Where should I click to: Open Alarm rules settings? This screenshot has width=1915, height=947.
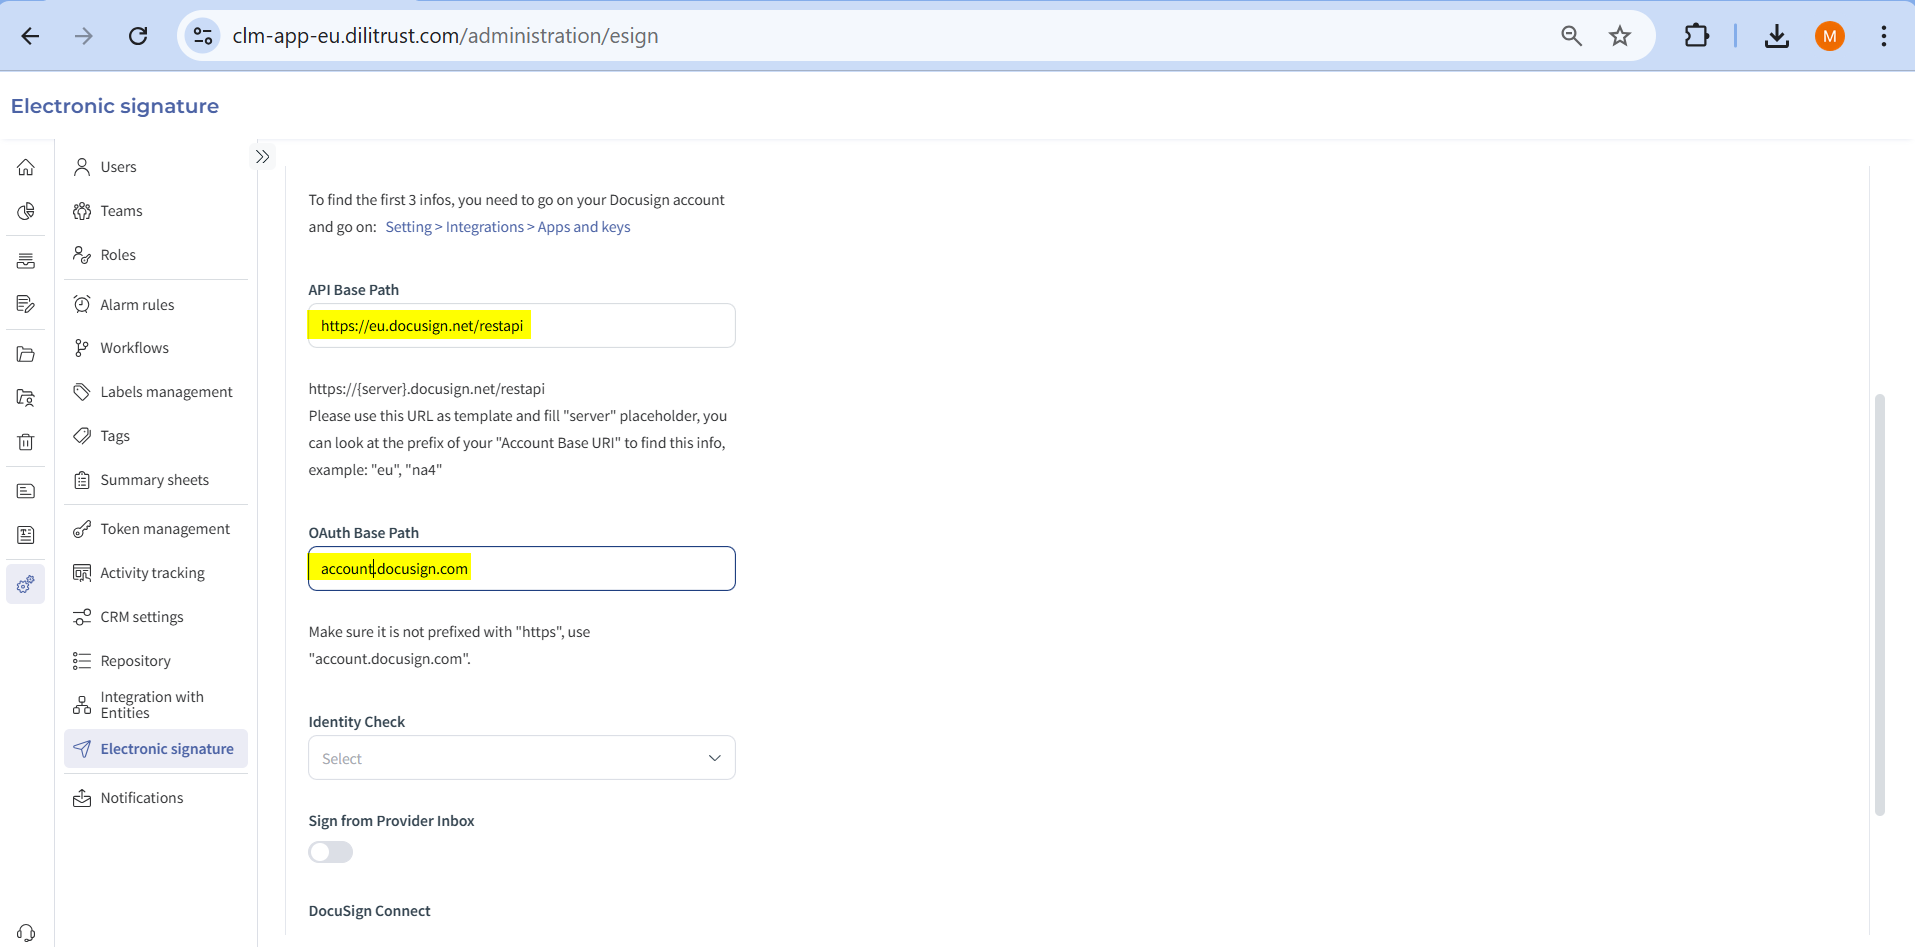click(156, 304)
